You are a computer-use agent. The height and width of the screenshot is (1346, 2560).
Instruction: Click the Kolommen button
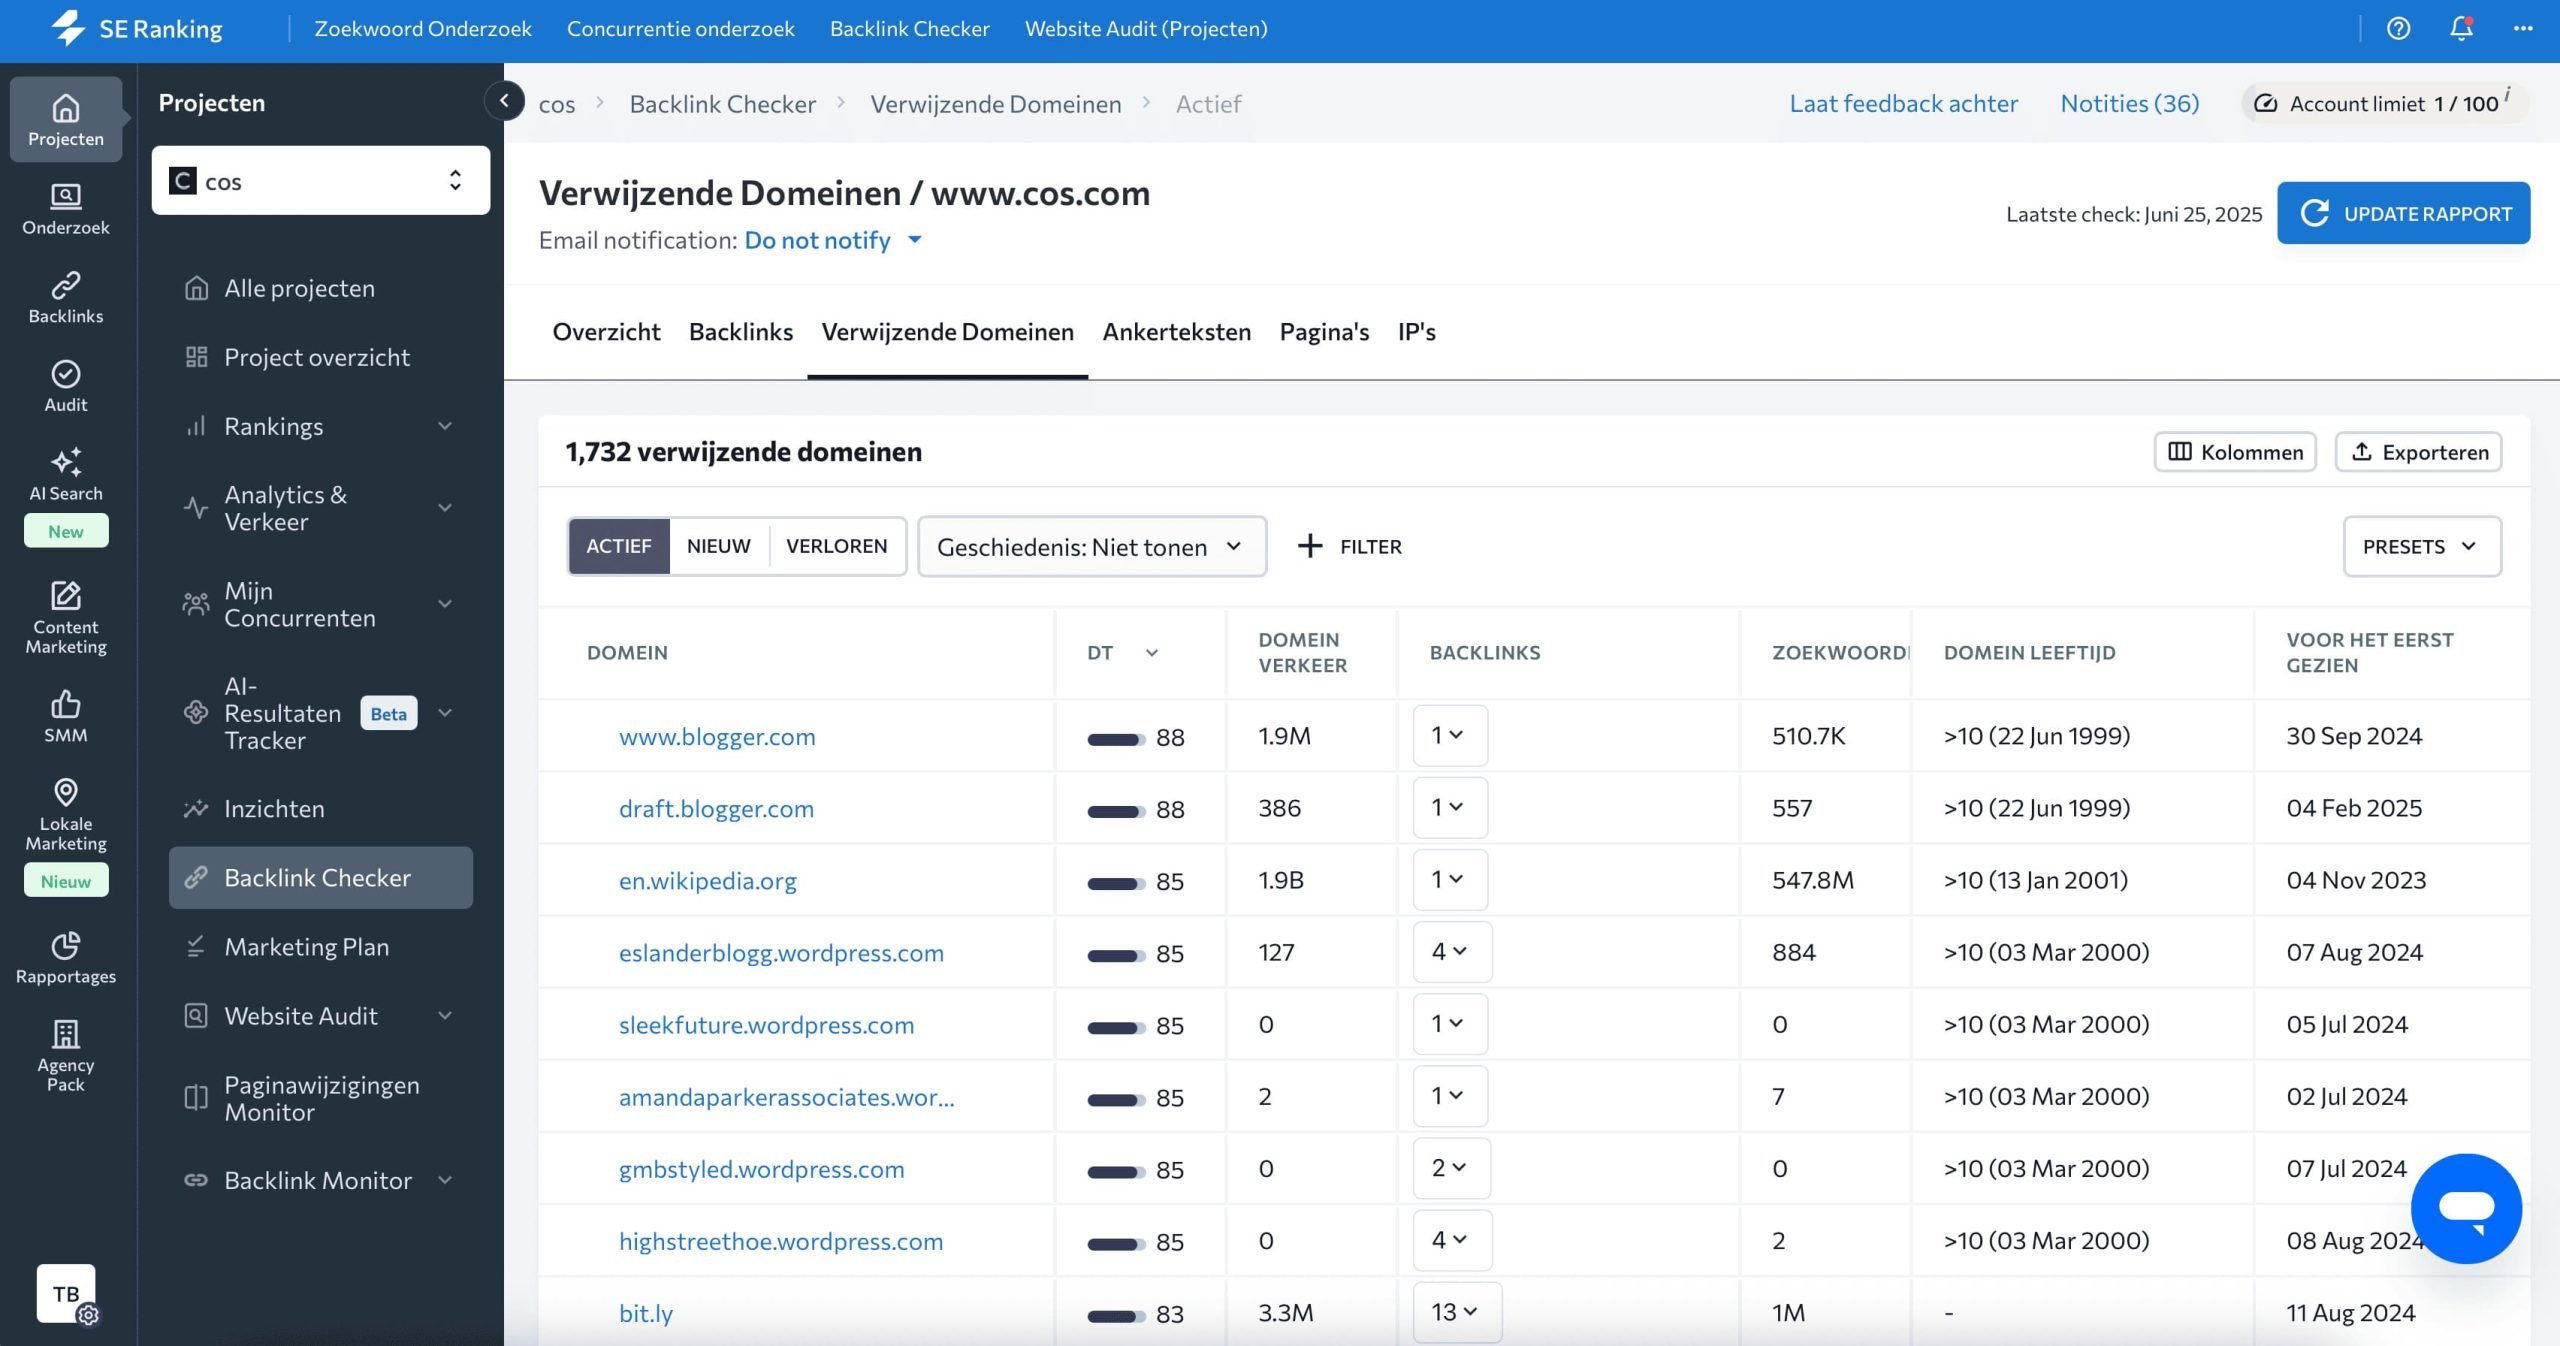(x=2235, y=451)
